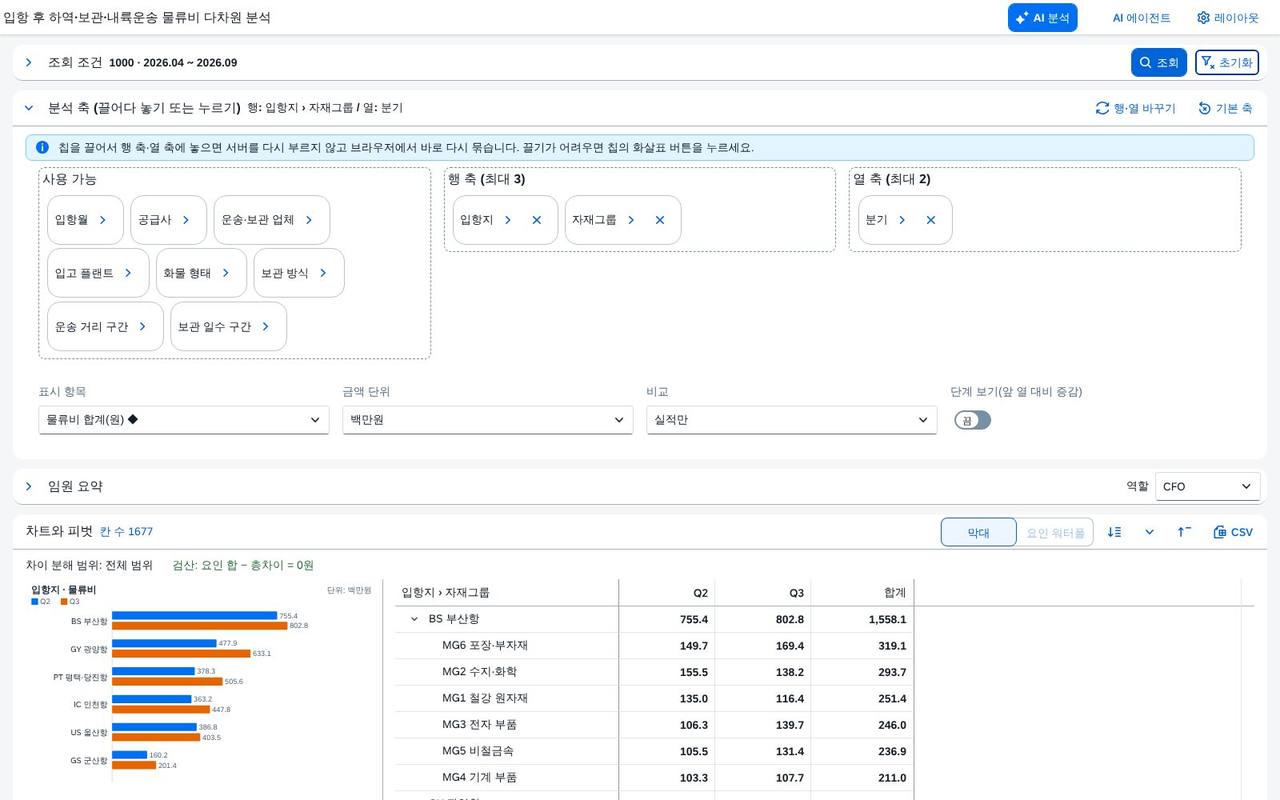The width and height of the screenshot is (1280, 800).
Task: Click the Q2 legend color swatch
Action: tap(35, 602)
